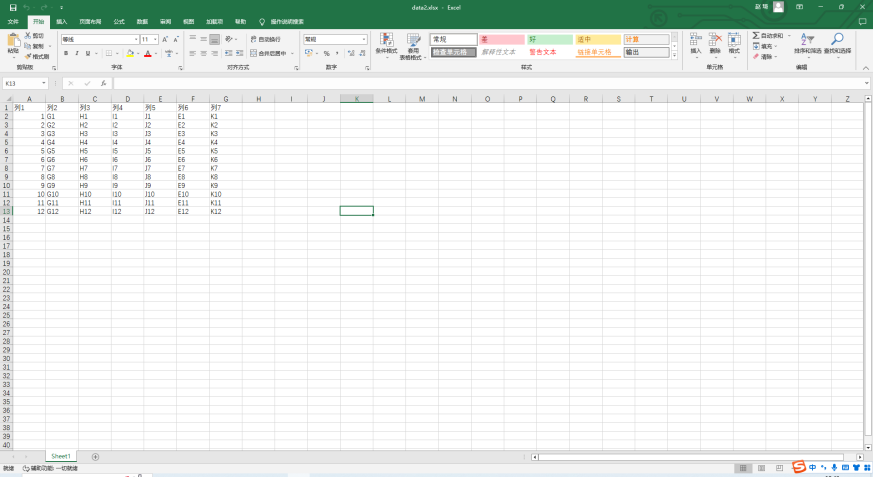Apply yellow fill color to cell

click(x=130, y=53)
